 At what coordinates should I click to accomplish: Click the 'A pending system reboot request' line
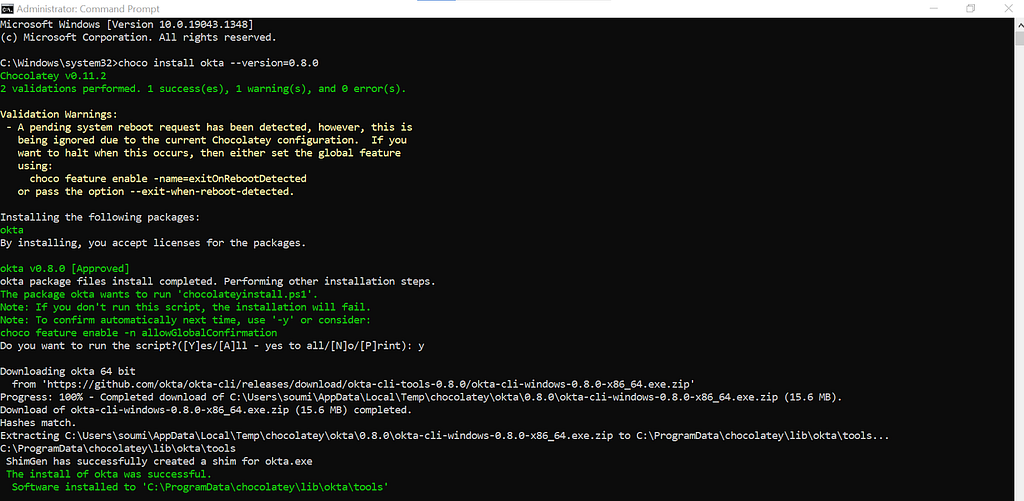coord(209,127)
